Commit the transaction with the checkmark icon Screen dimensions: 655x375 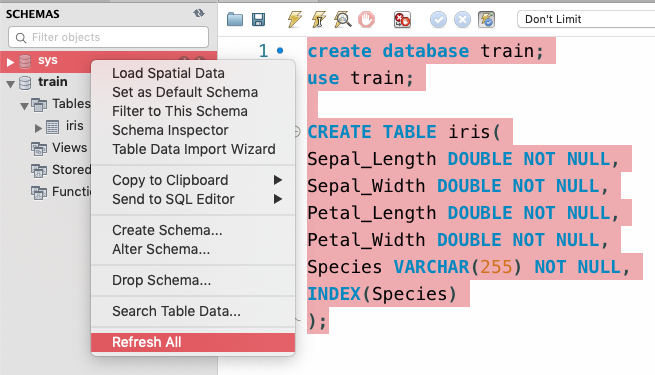click(438, 19)
